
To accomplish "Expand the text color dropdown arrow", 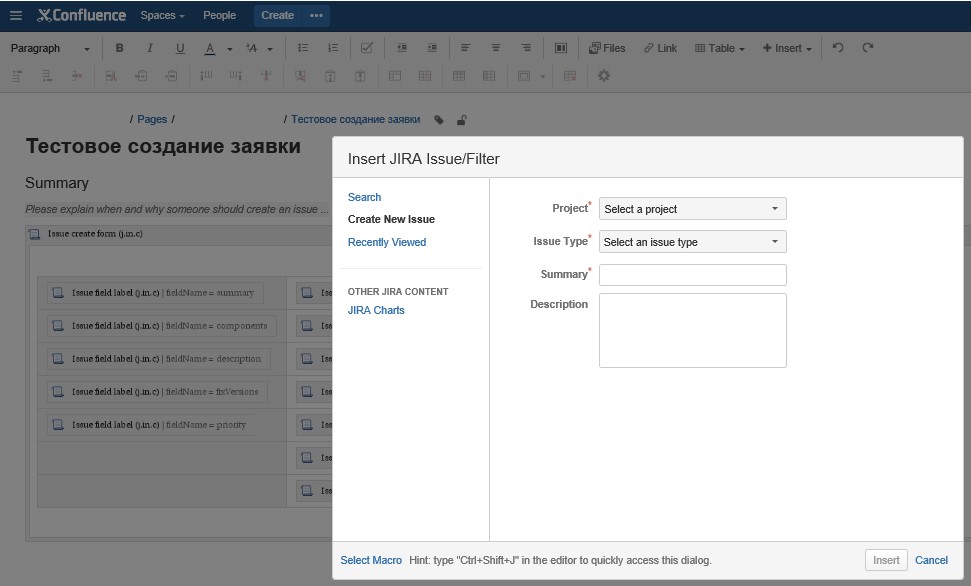I will (230, 49).
